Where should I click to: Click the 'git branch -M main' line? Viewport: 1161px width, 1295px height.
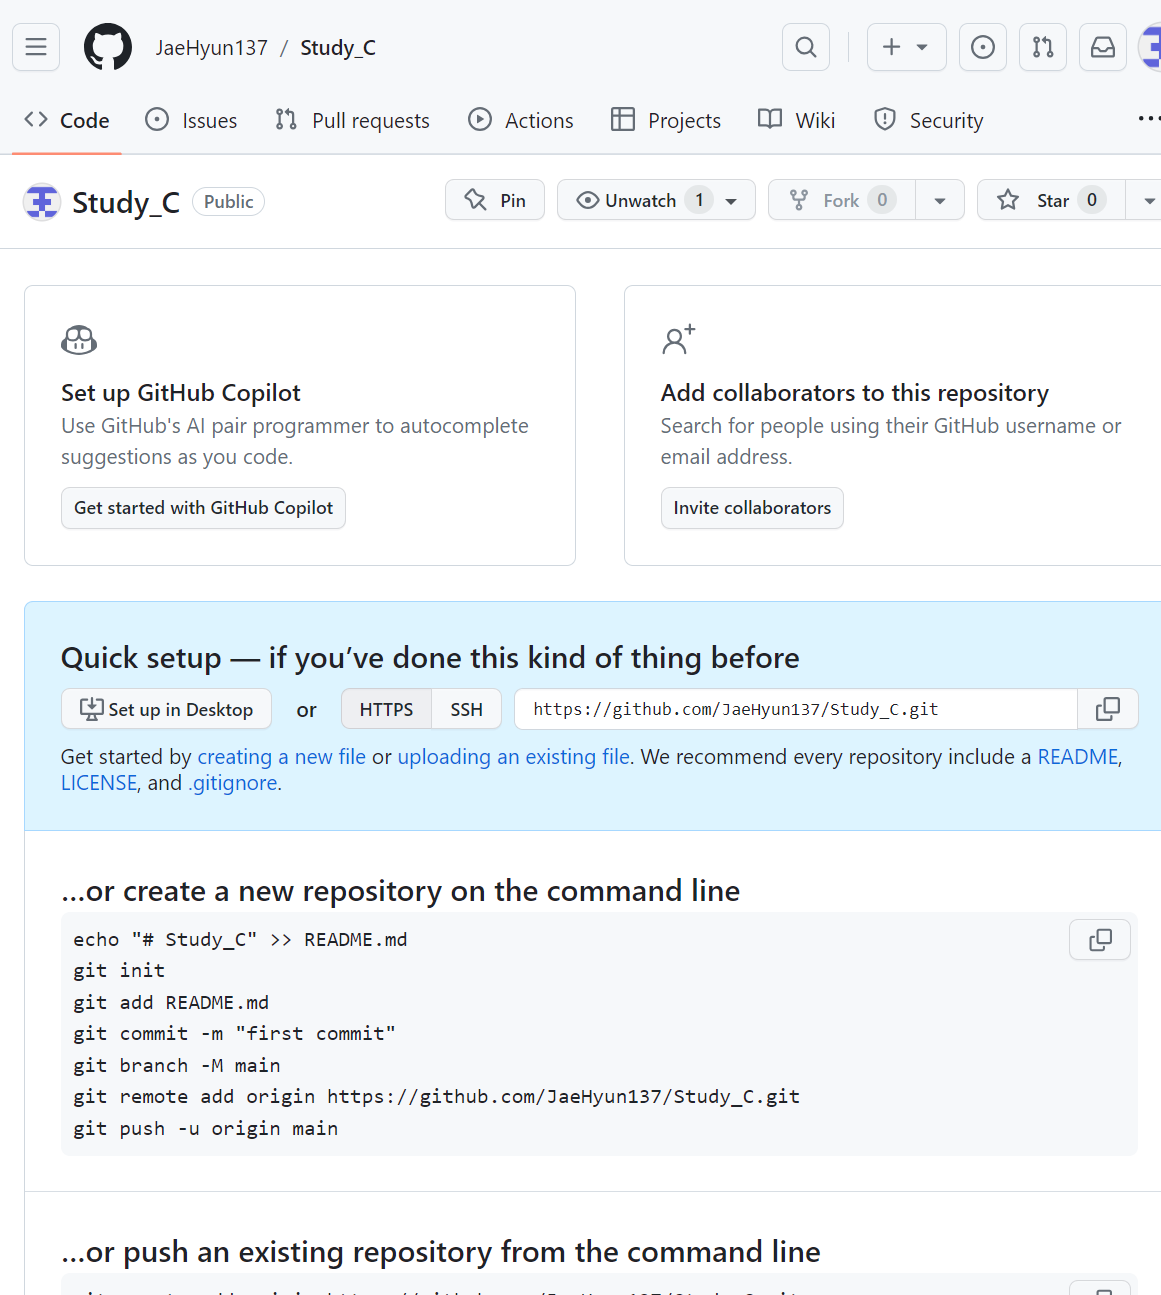point(177,1065)
